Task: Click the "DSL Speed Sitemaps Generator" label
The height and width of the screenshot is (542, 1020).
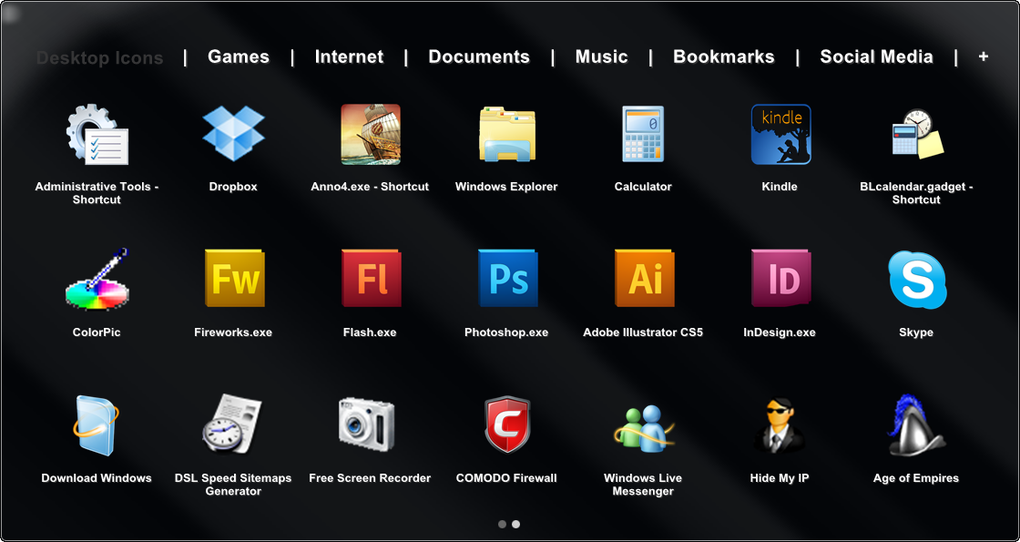Action: (x=233, y=485)
